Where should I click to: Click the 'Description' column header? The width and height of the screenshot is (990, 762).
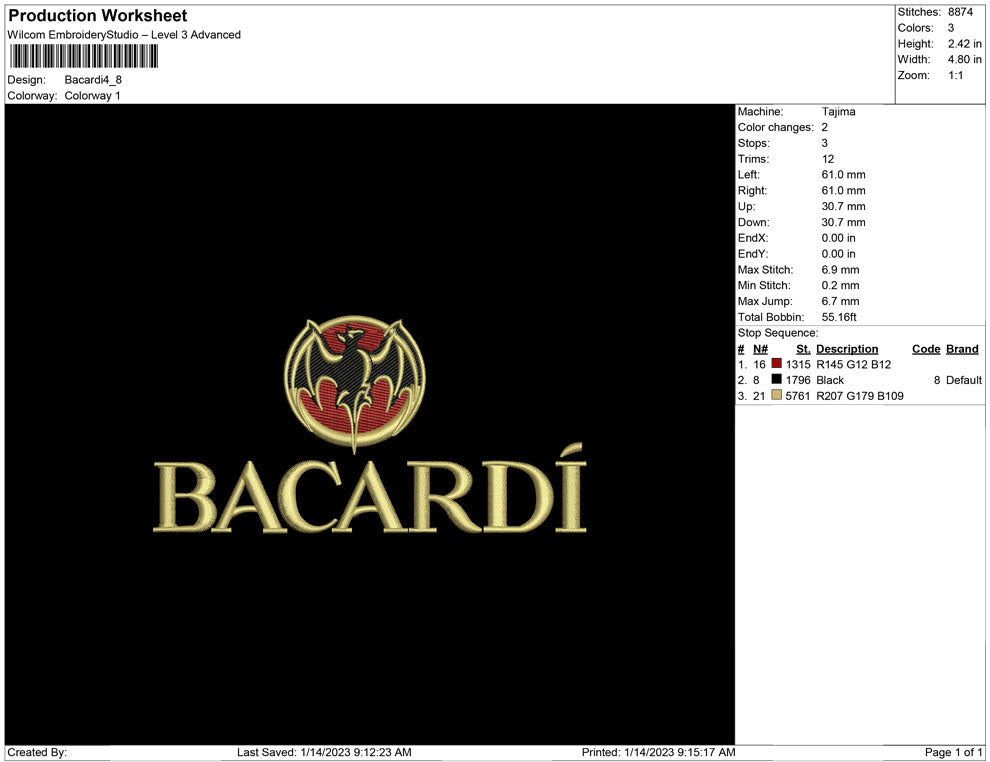click(847, 349)
